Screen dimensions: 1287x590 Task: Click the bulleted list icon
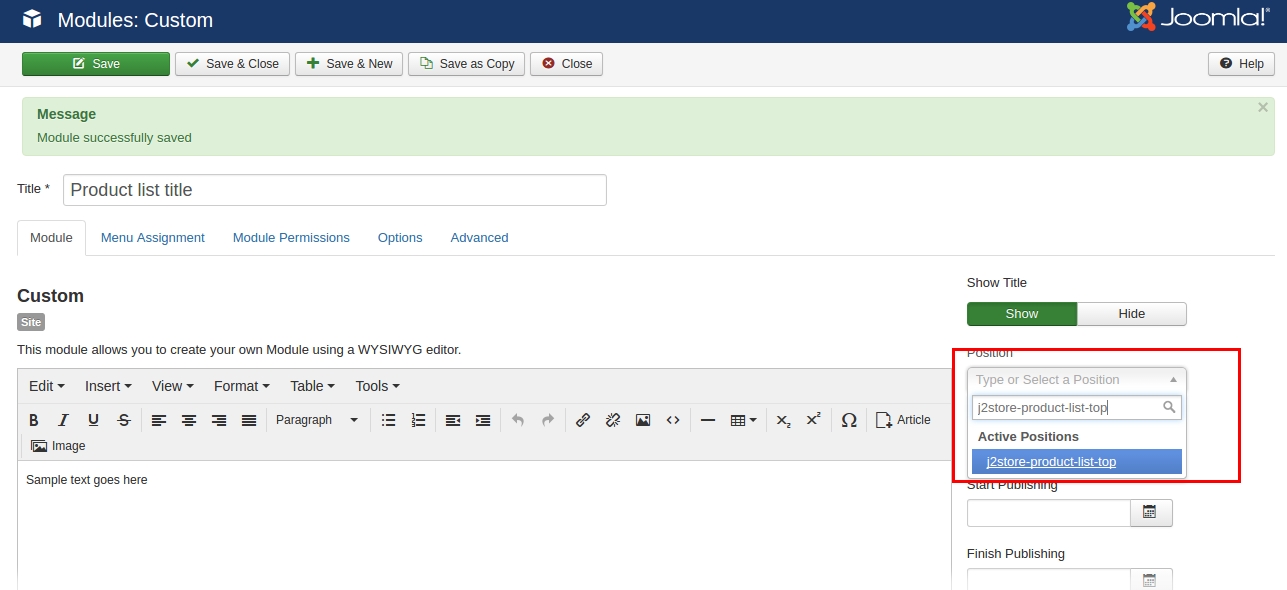[389, 420]
